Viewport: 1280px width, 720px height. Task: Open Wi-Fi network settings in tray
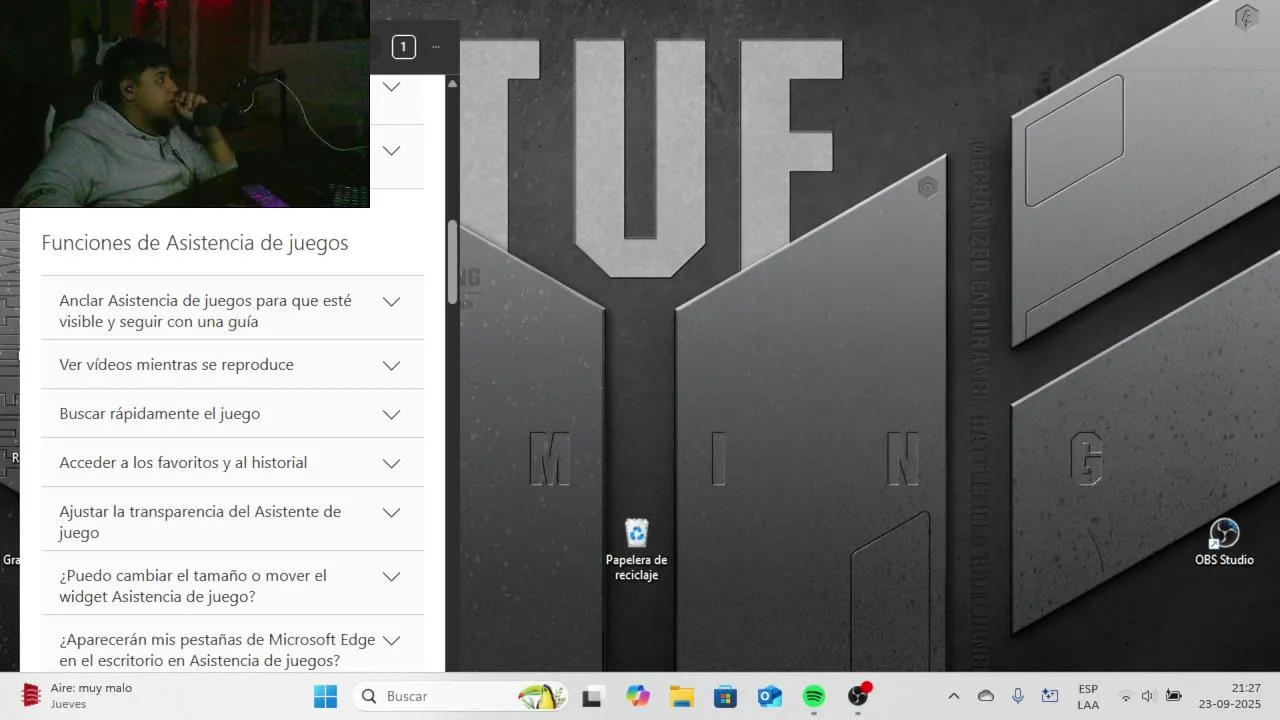pyautogui.click(x=1125, y=696)
